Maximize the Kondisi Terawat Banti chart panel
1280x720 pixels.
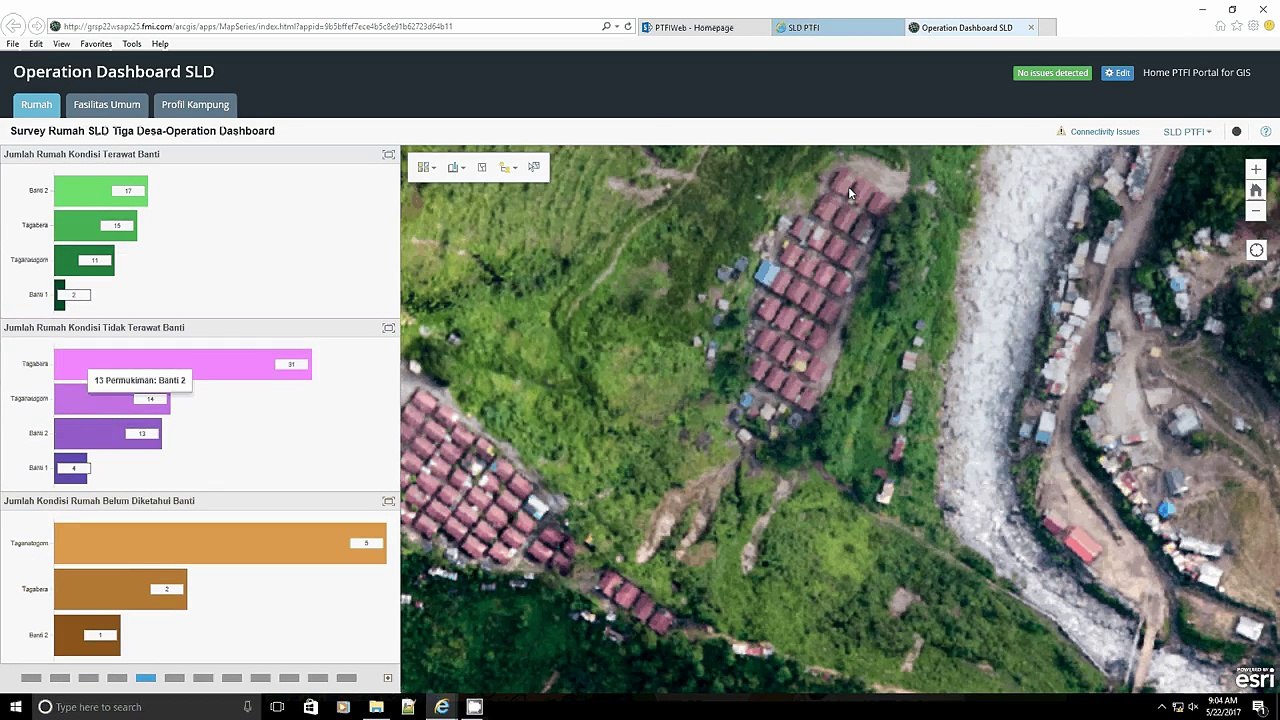389,154
